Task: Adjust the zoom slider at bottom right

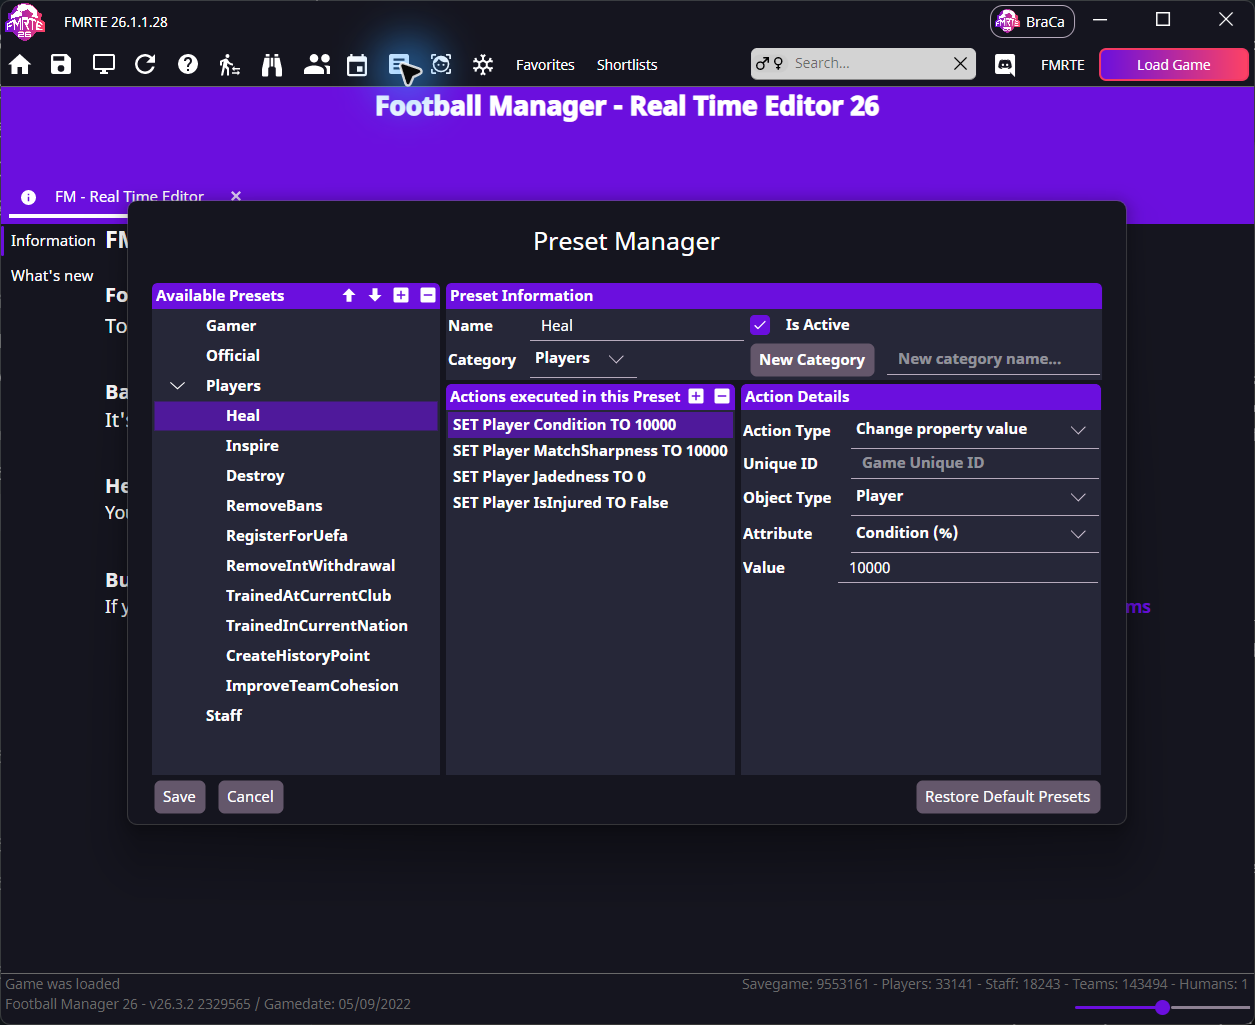Action: point(1162,1007)
